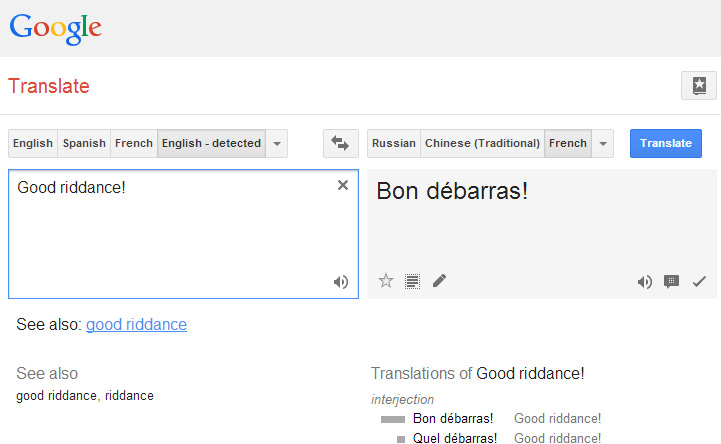Viewport: 721px width, 444px height.
Task: Expand the source language dropdown arrow
Action: (x=277, y=143)
